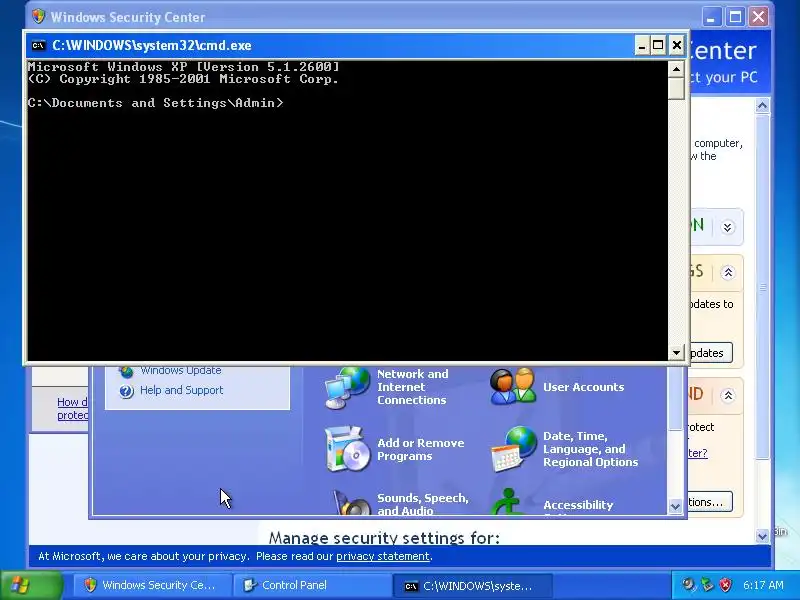Click the cmd window scrollbar thumb

coord(676,89)
